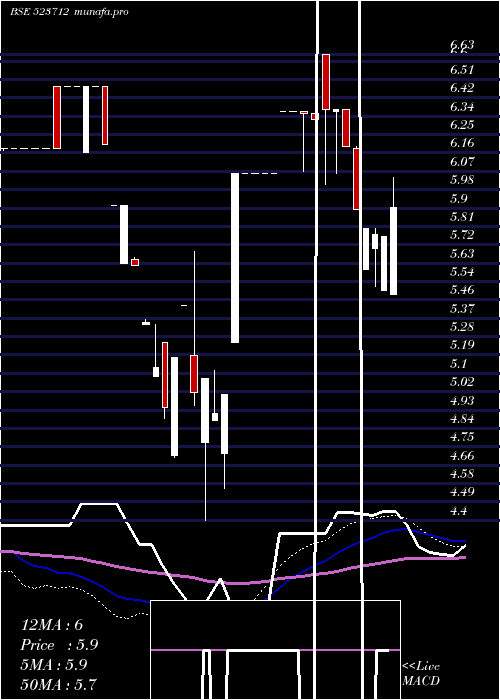Select the 5.37 price axis label

tap(462, 308)
